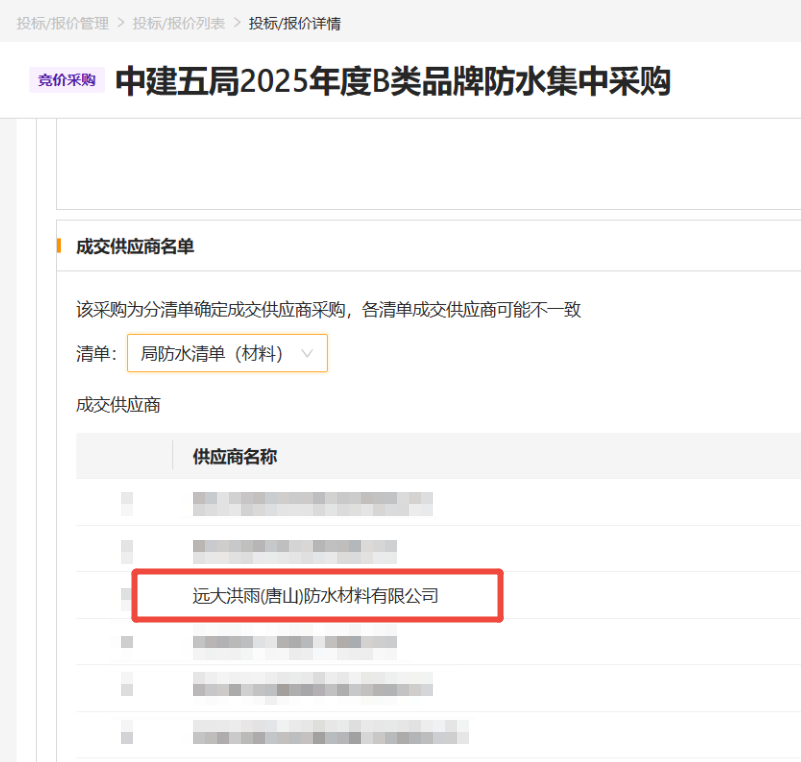Select the first blurred supplier row

312,503
